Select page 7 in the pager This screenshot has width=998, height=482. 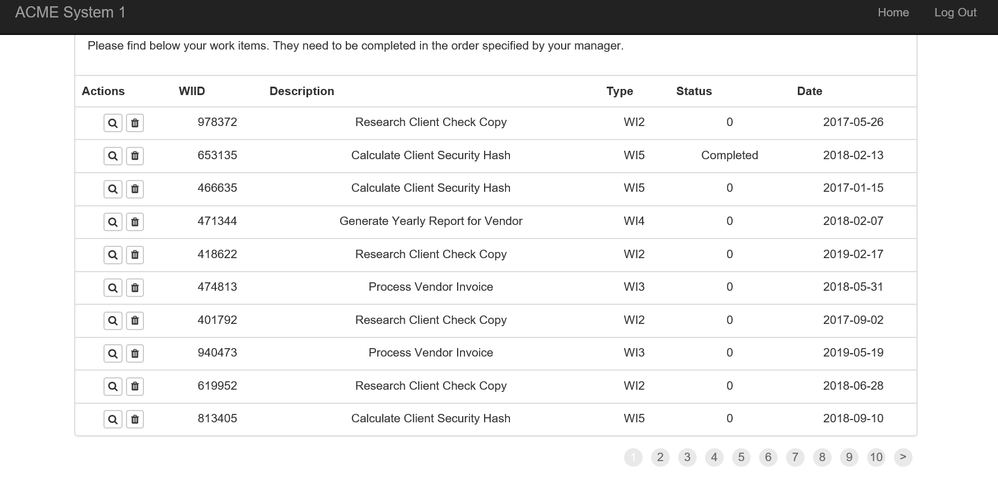pyautogui.click(x=795, y=457)
